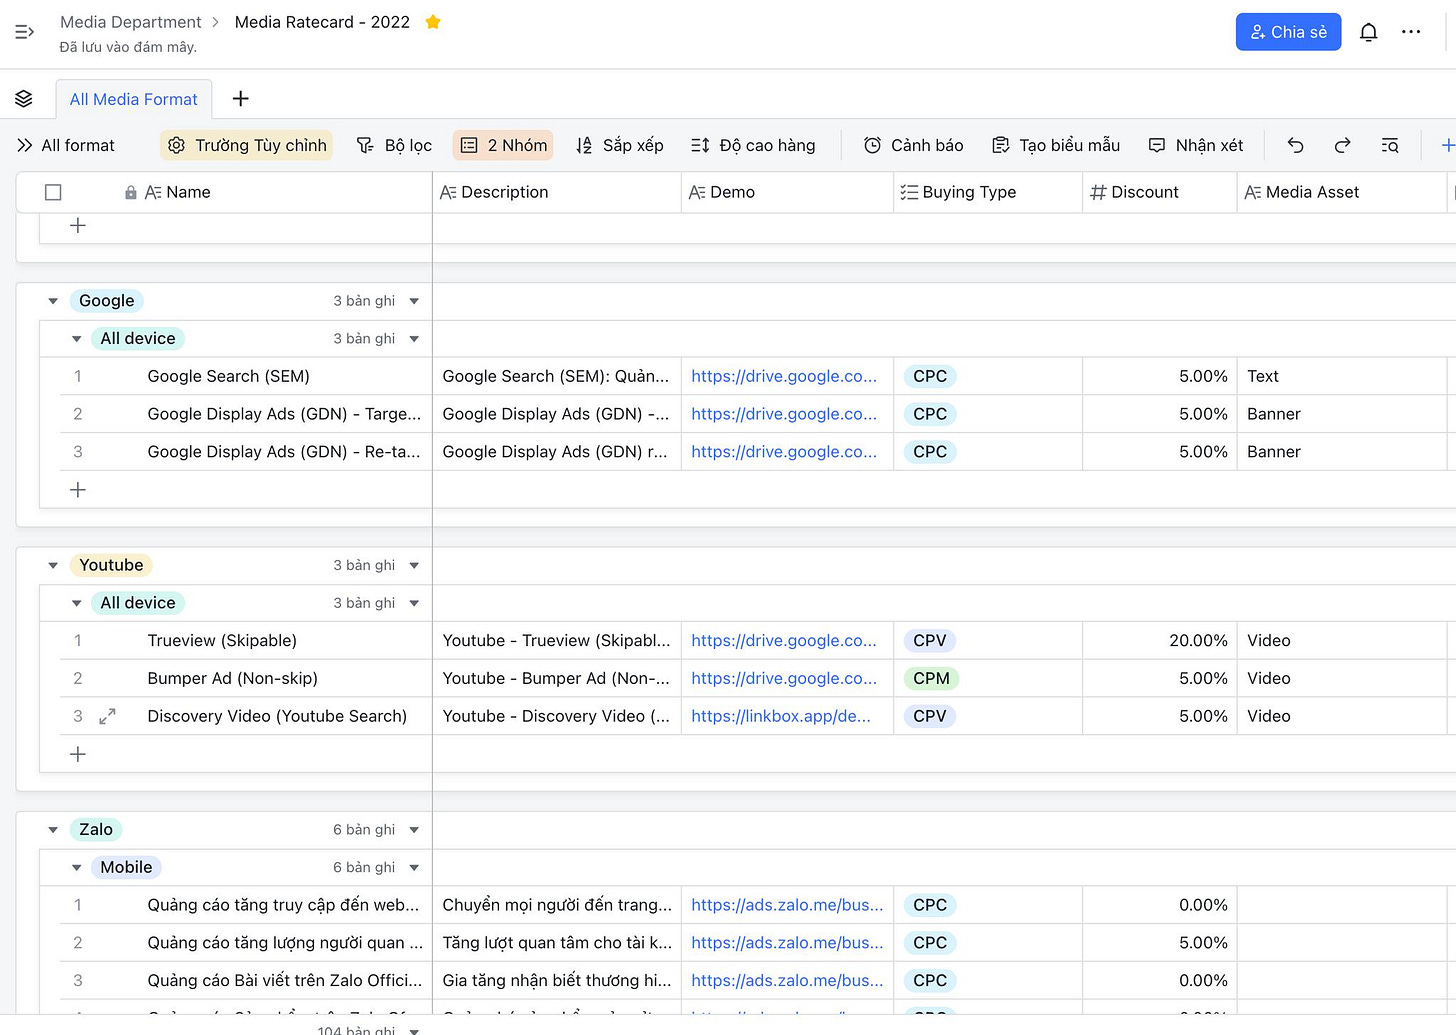Collapse the Google group
The width and height of the screenshot is (1456, 1035).
tap(53, 301)
